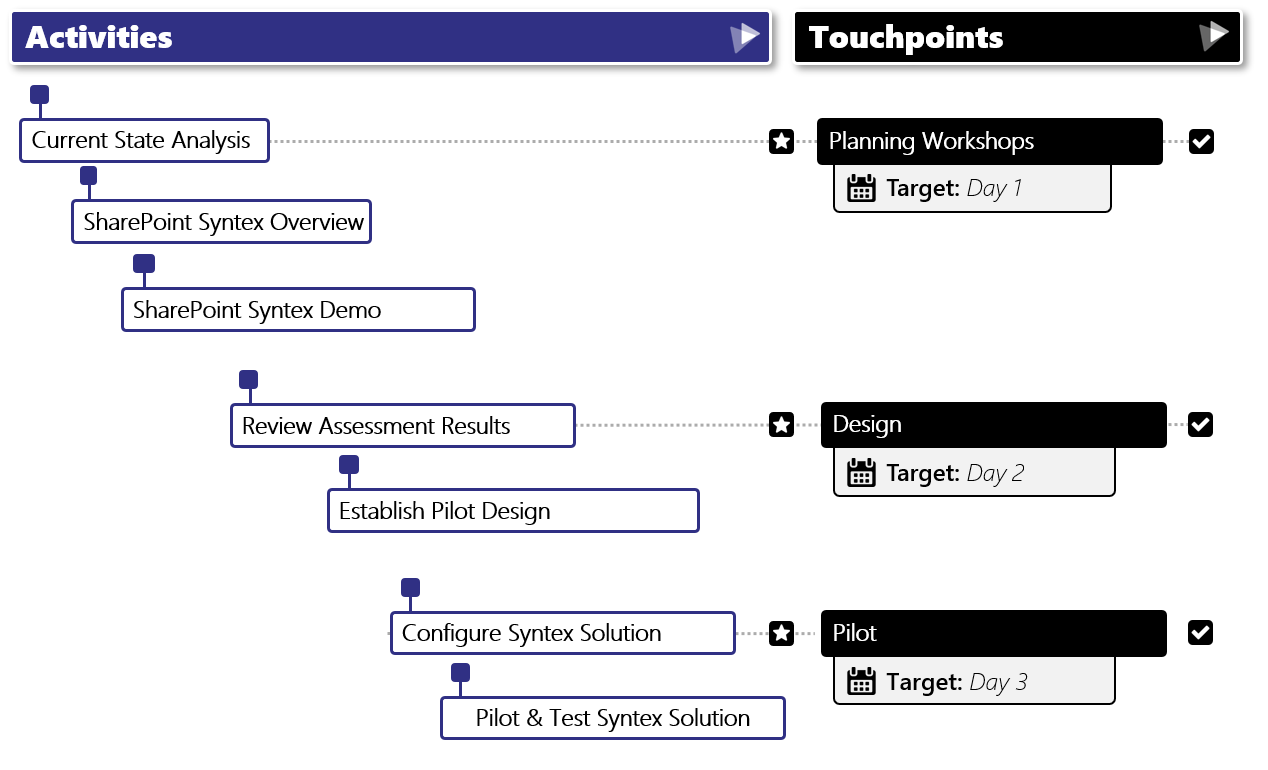Click the play arrow icon in Activities header
The height and width of the screenshot is (770, 1268).
point(744,38)
